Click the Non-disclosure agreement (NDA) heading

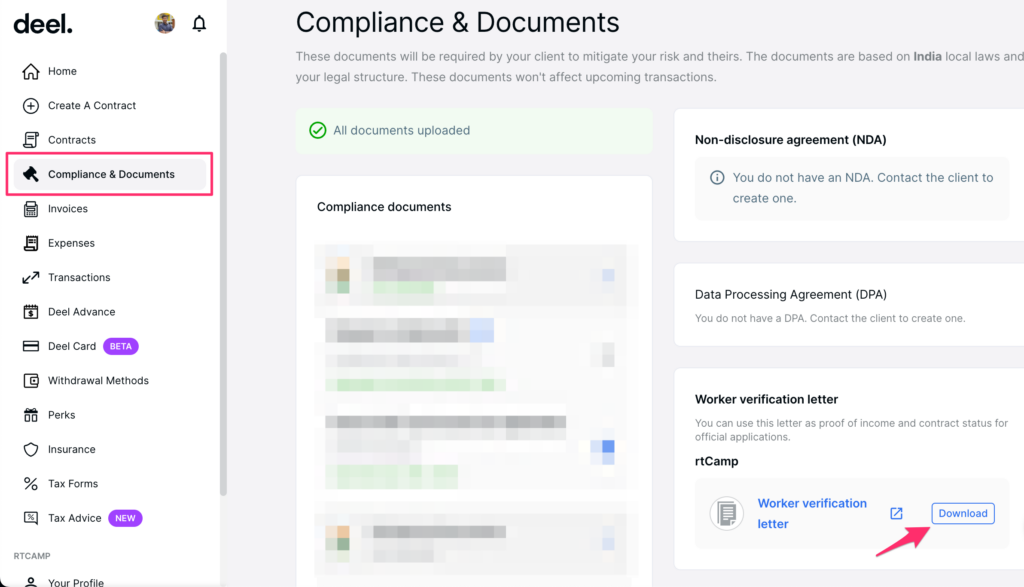point(790,140)
